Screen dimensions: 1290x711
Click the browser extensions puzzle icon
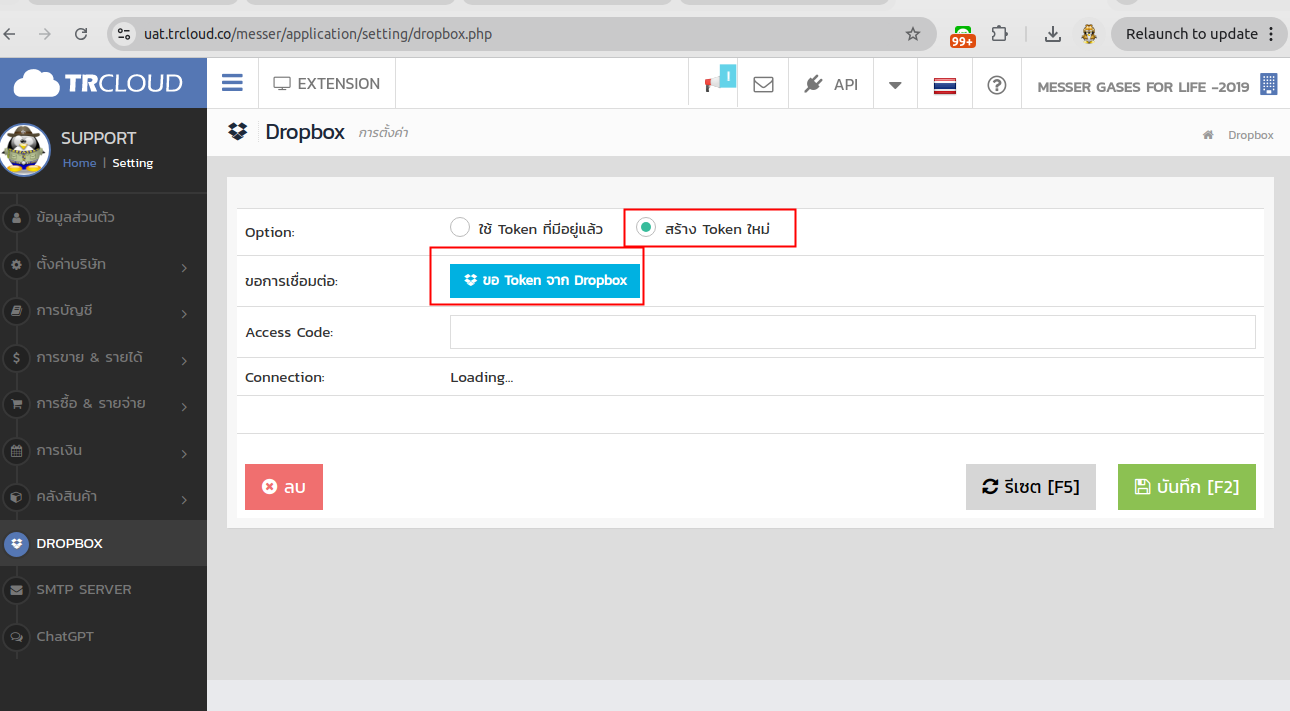[999, 34]
